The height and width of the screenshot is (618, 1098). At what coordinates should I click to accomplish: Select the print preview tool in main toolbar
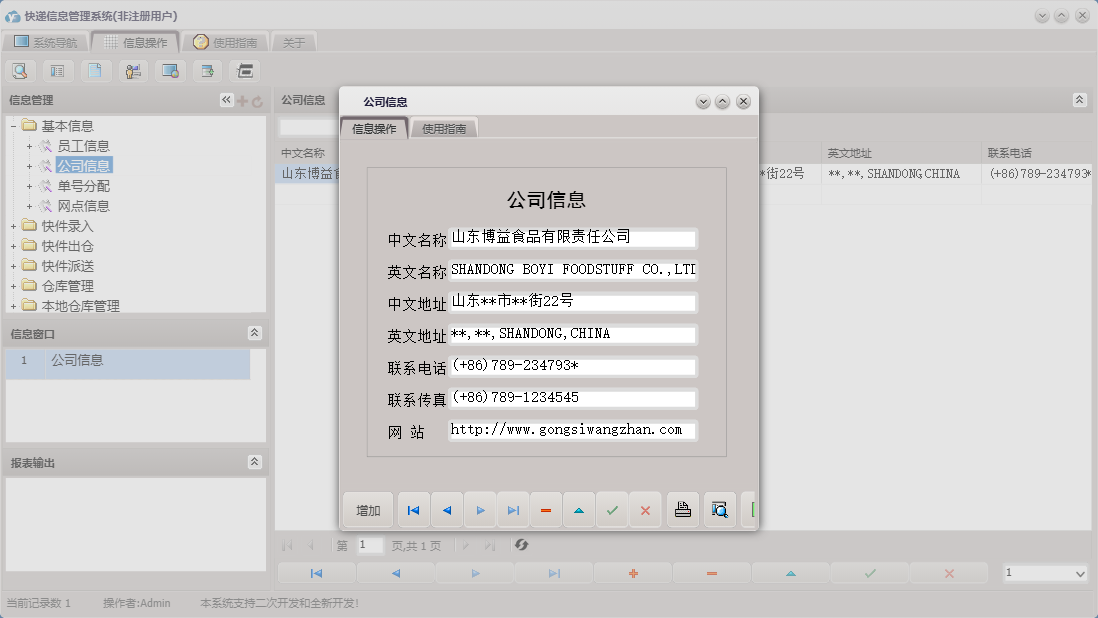pyautogui.click(x=20, y=70)
